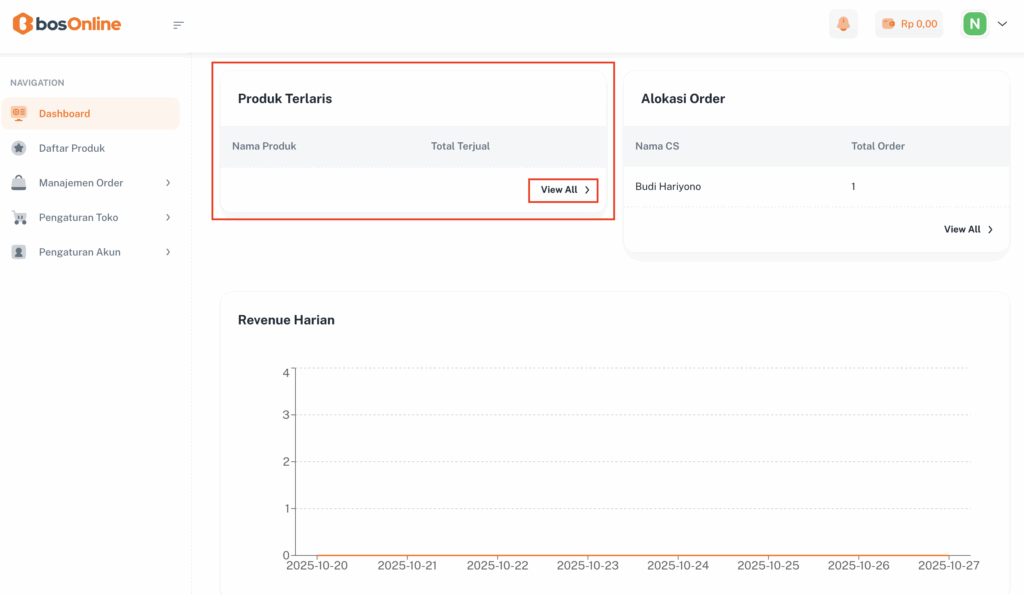Click View All under Produk Terlaris

point(564,190)
